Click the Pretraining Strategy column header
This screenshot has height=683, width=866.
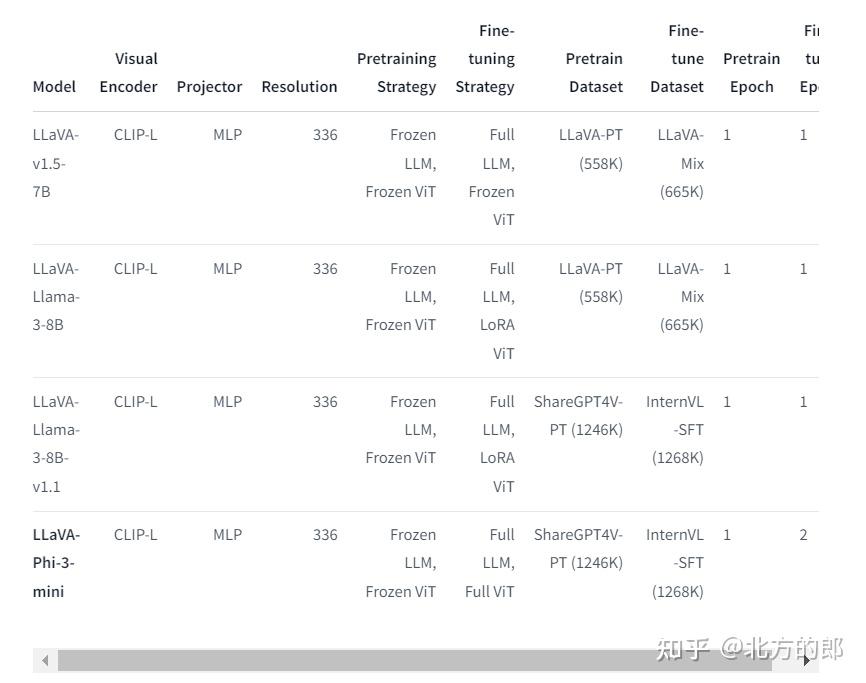pos(397,73)
